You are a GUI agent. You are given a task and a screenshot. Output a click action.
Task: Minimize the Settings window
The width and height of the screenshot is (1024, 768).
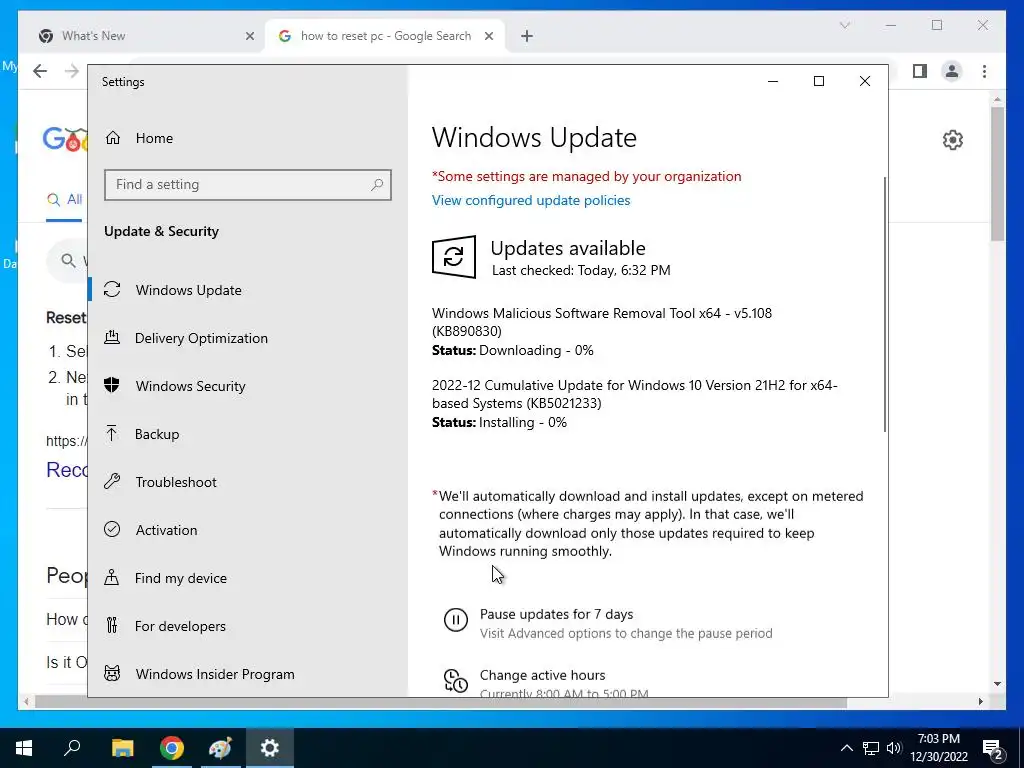773,81
